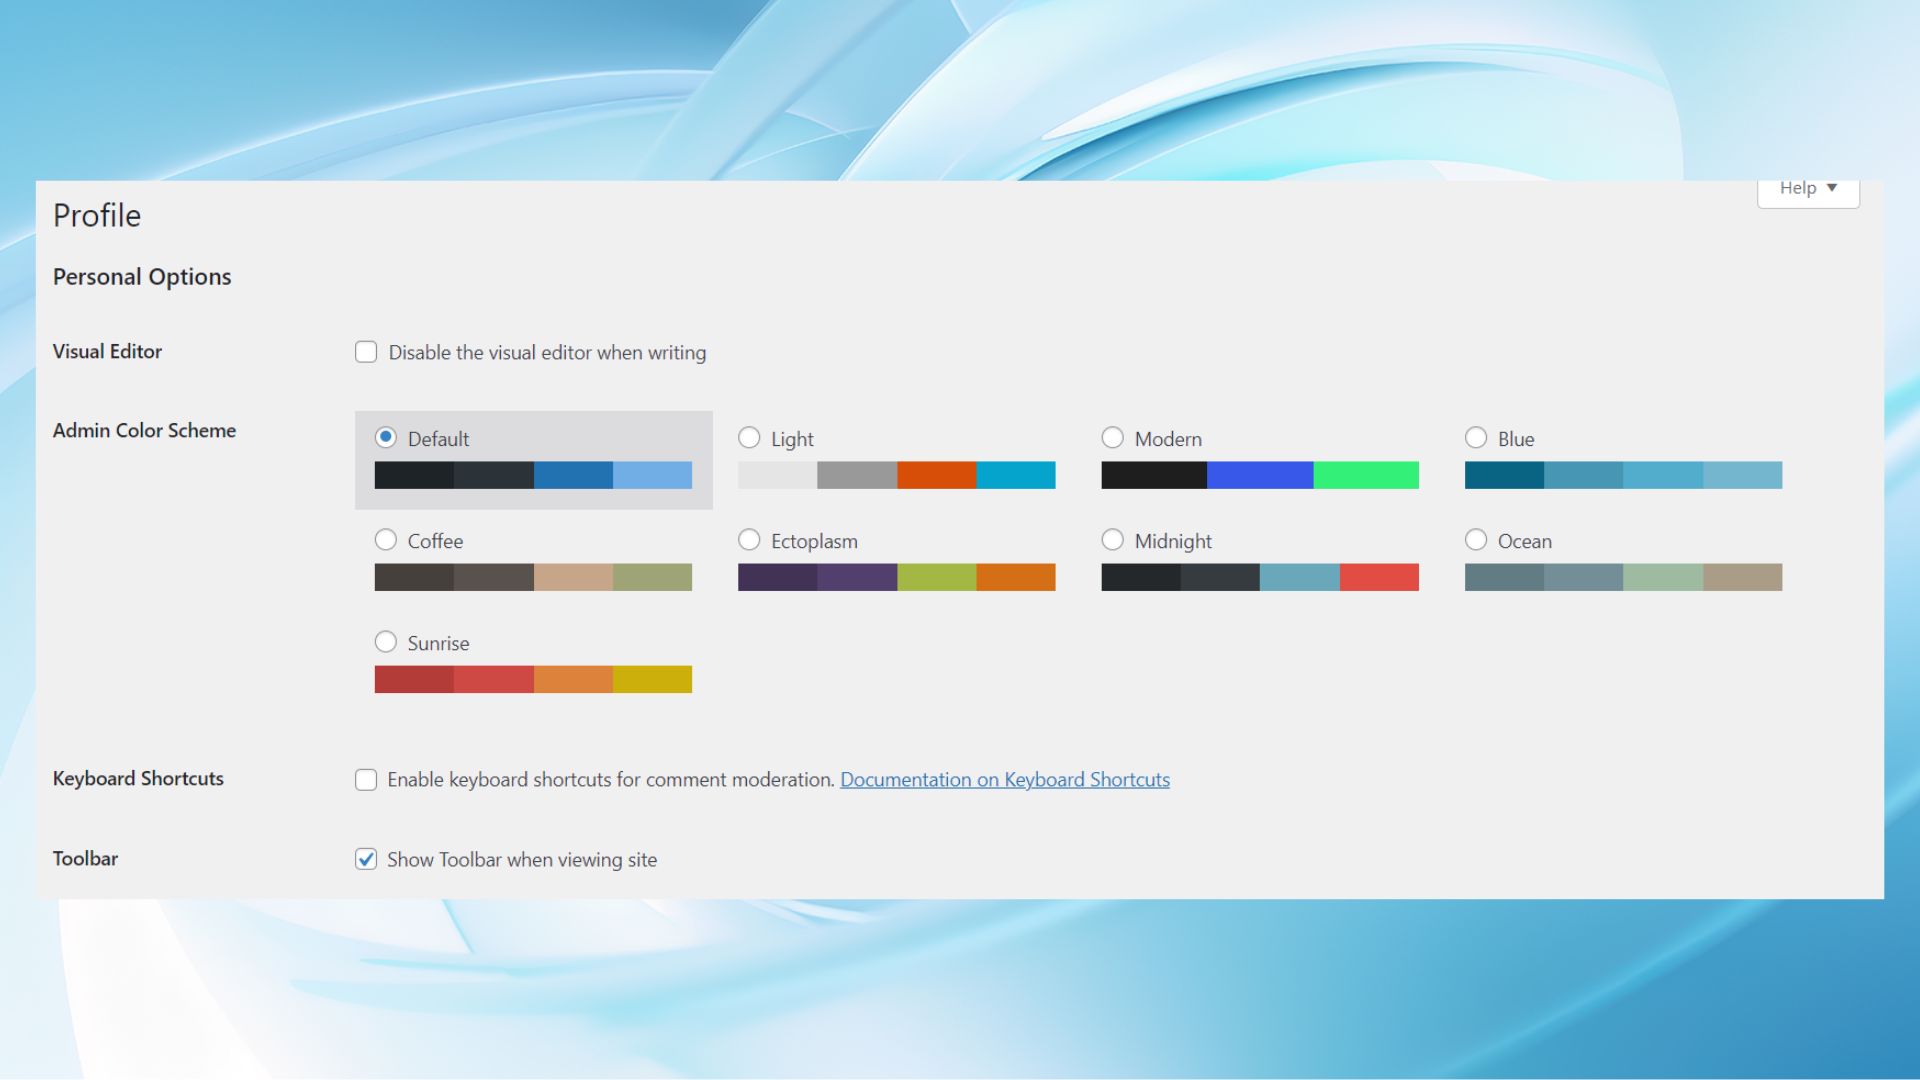The width and height of the screenshot is (1920, 1080).
Task: Click the Default scheme blue swatch
Action: [573, 475]
